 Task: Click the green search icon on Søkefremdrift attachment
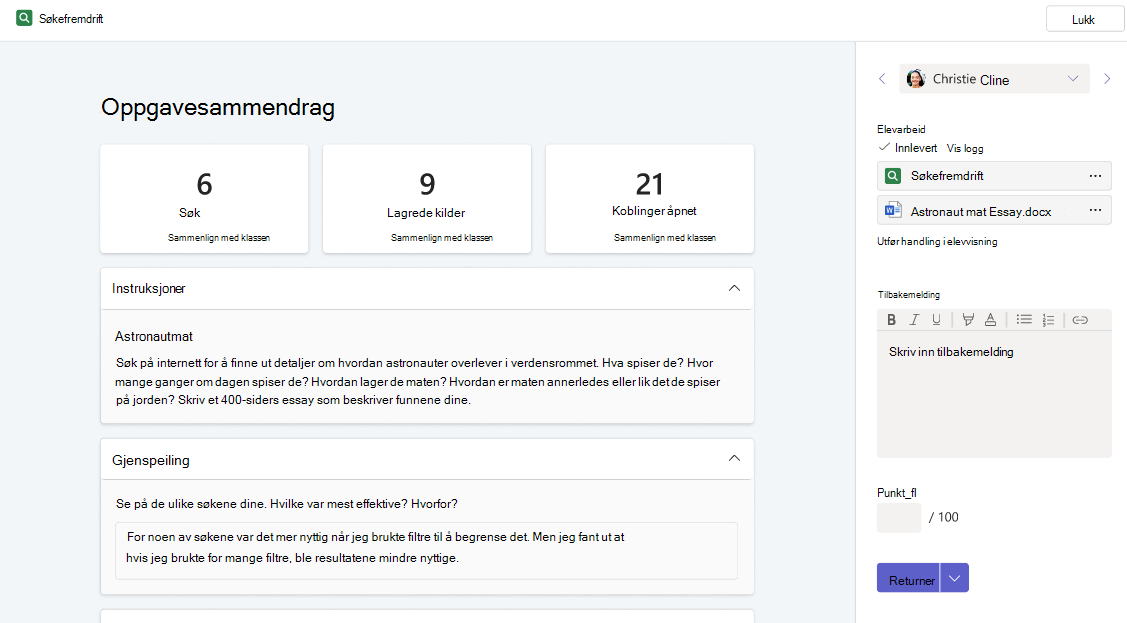click(893, 175)
